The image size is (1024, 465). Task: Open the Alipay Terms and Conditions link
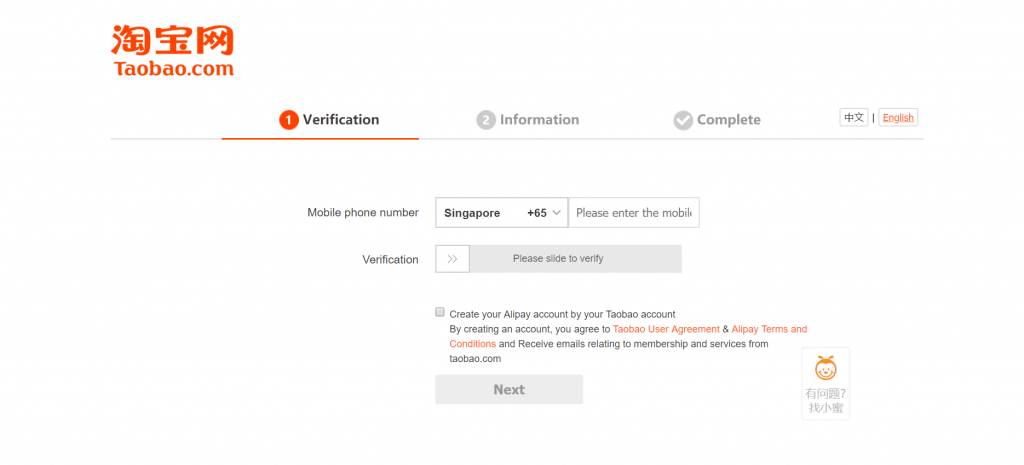(628, 336)
